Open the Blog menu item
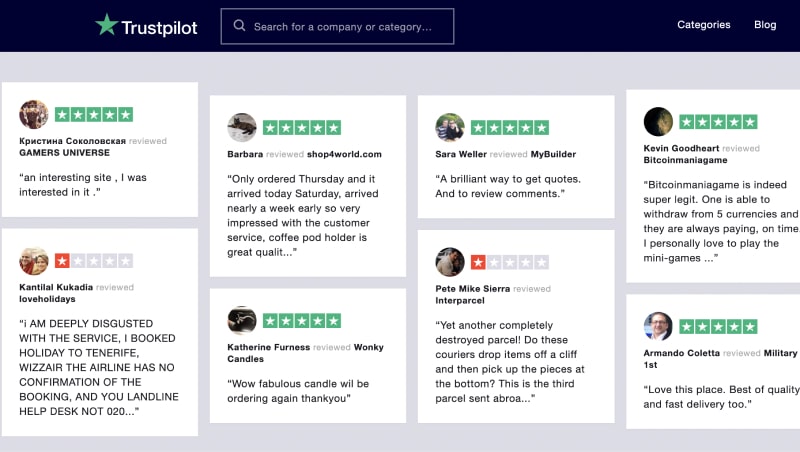 [x=765, y=25]
